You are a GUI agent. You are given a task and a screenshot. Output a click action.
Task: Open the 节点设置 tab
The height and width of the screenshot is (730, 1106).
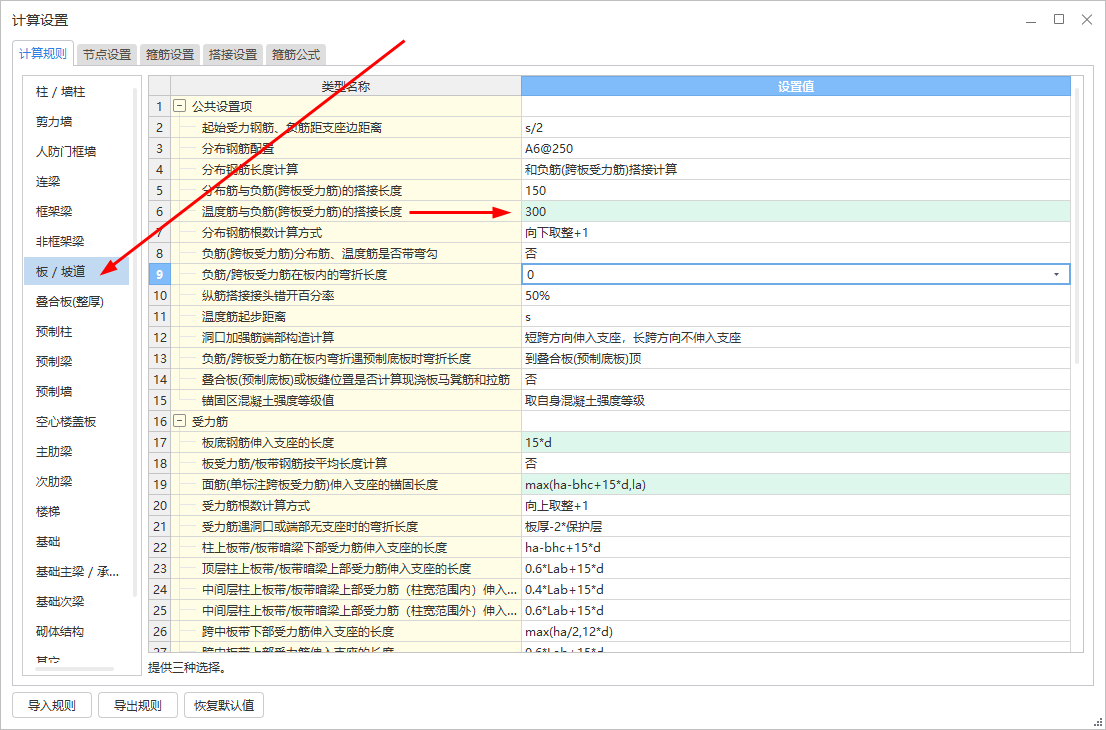point(107,54)
